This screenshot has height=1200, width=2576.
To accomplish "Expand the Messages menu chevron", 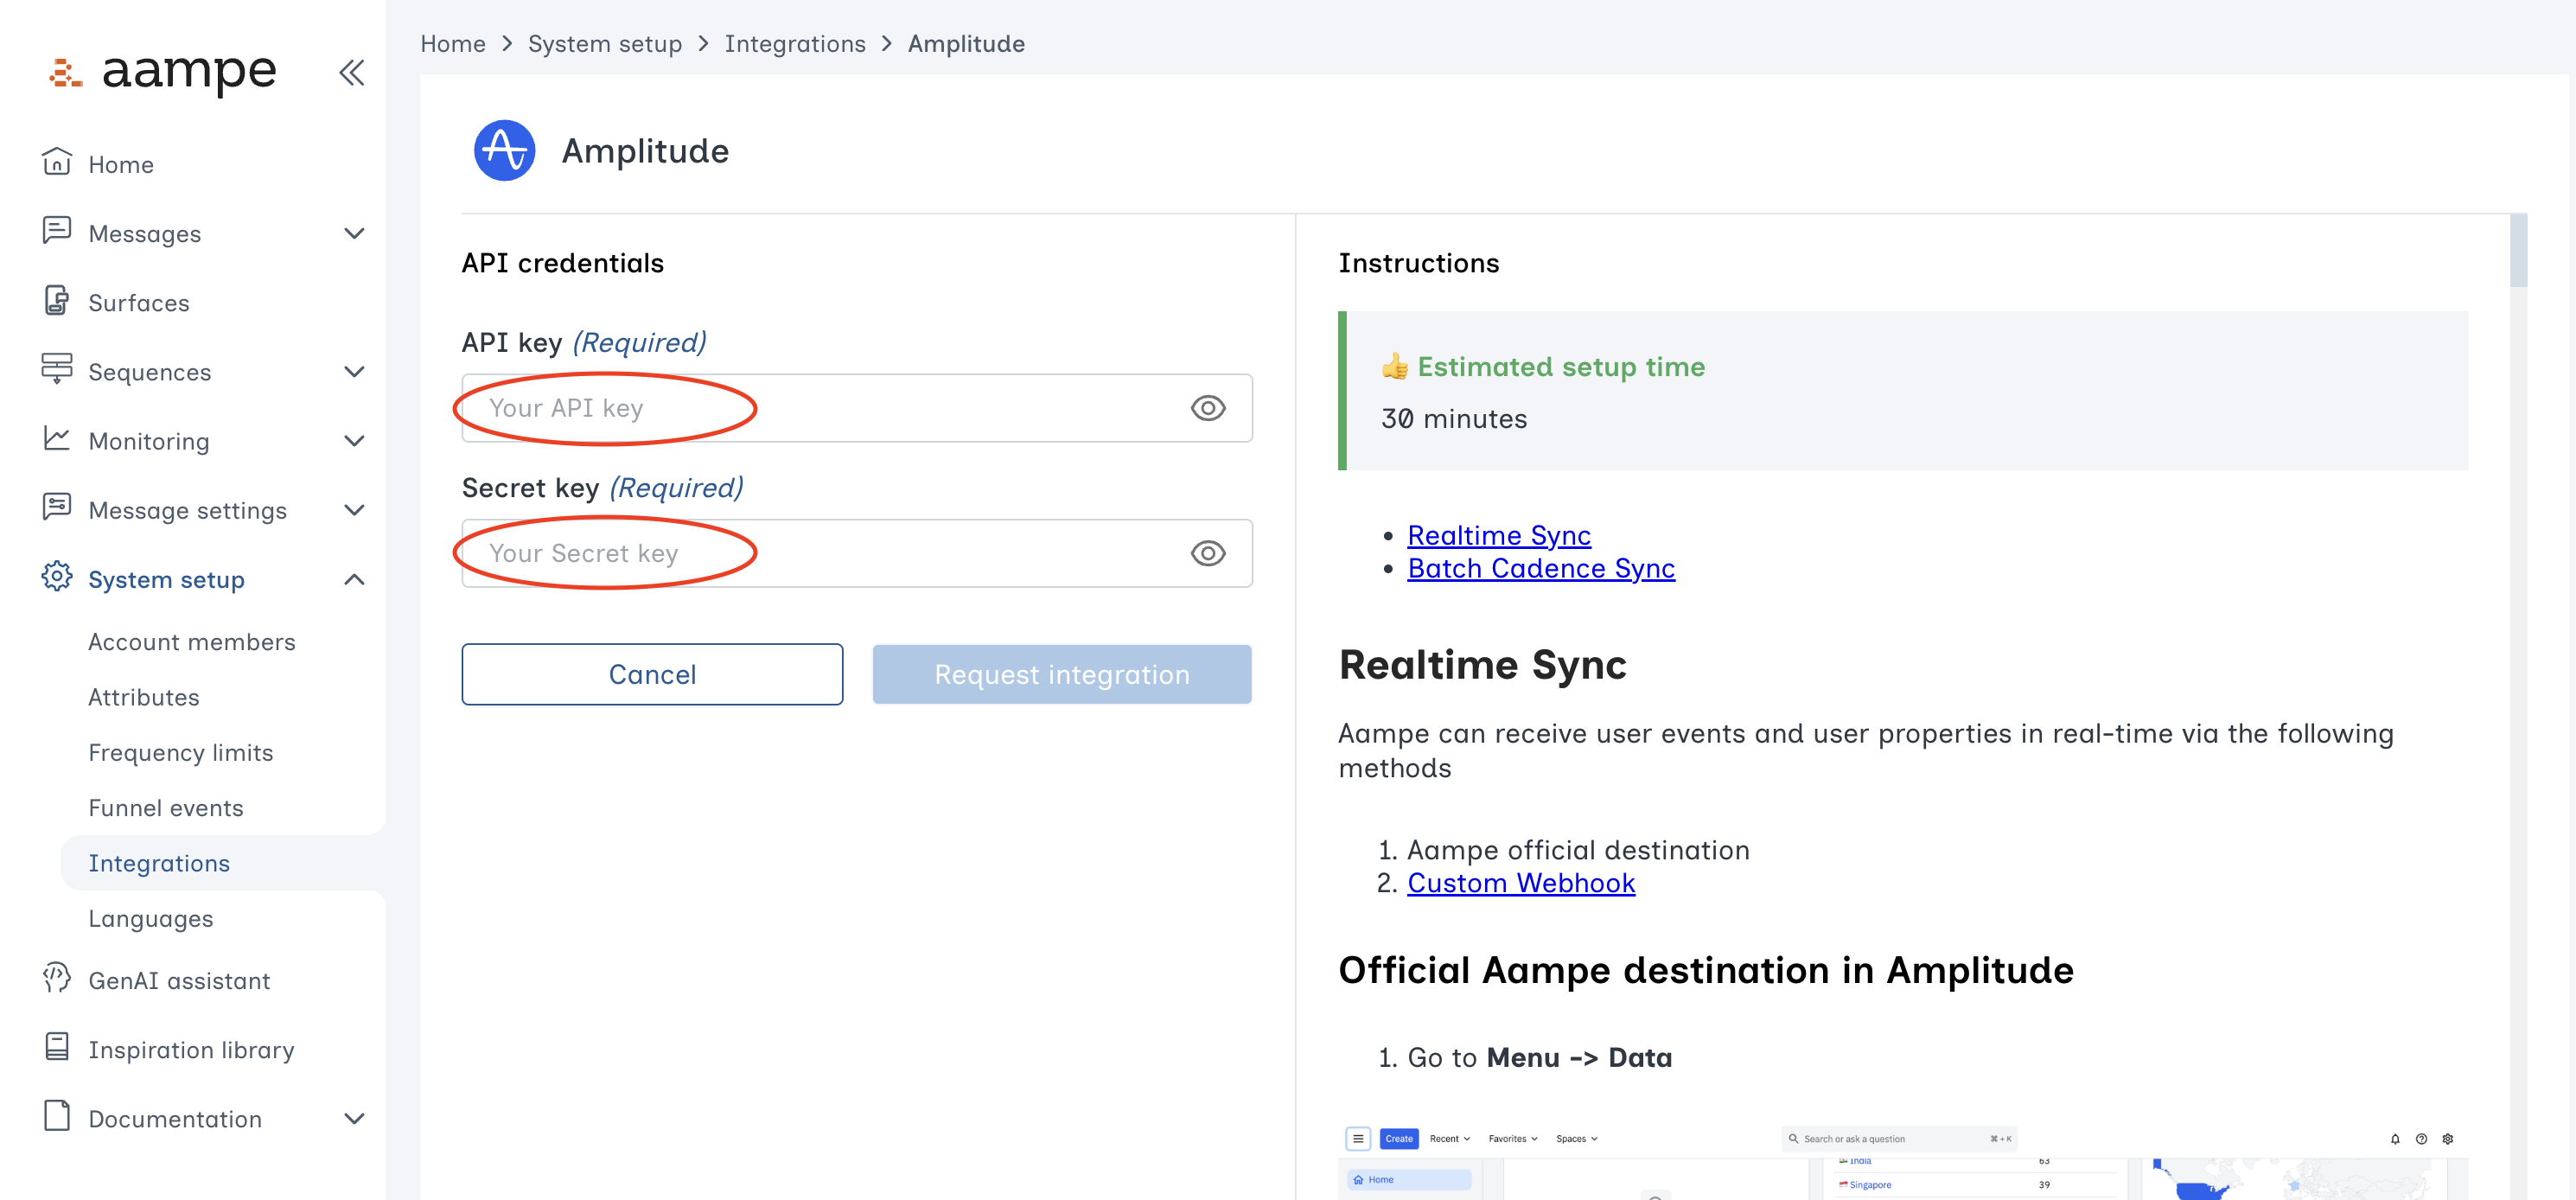I will point(354,233).
